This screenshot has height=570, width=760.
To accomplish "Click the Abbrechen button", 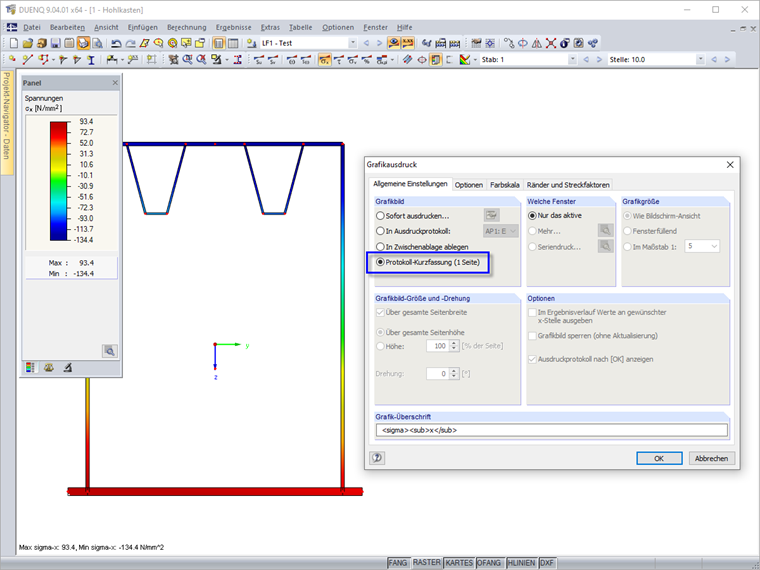I will click(x=712, y=458).
